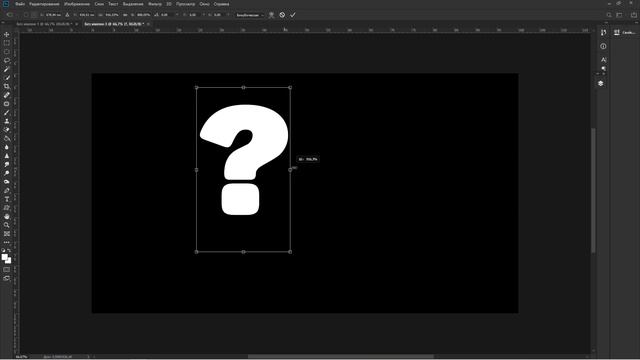Click the X position field
640x360 pixels.
pos(52,15)
